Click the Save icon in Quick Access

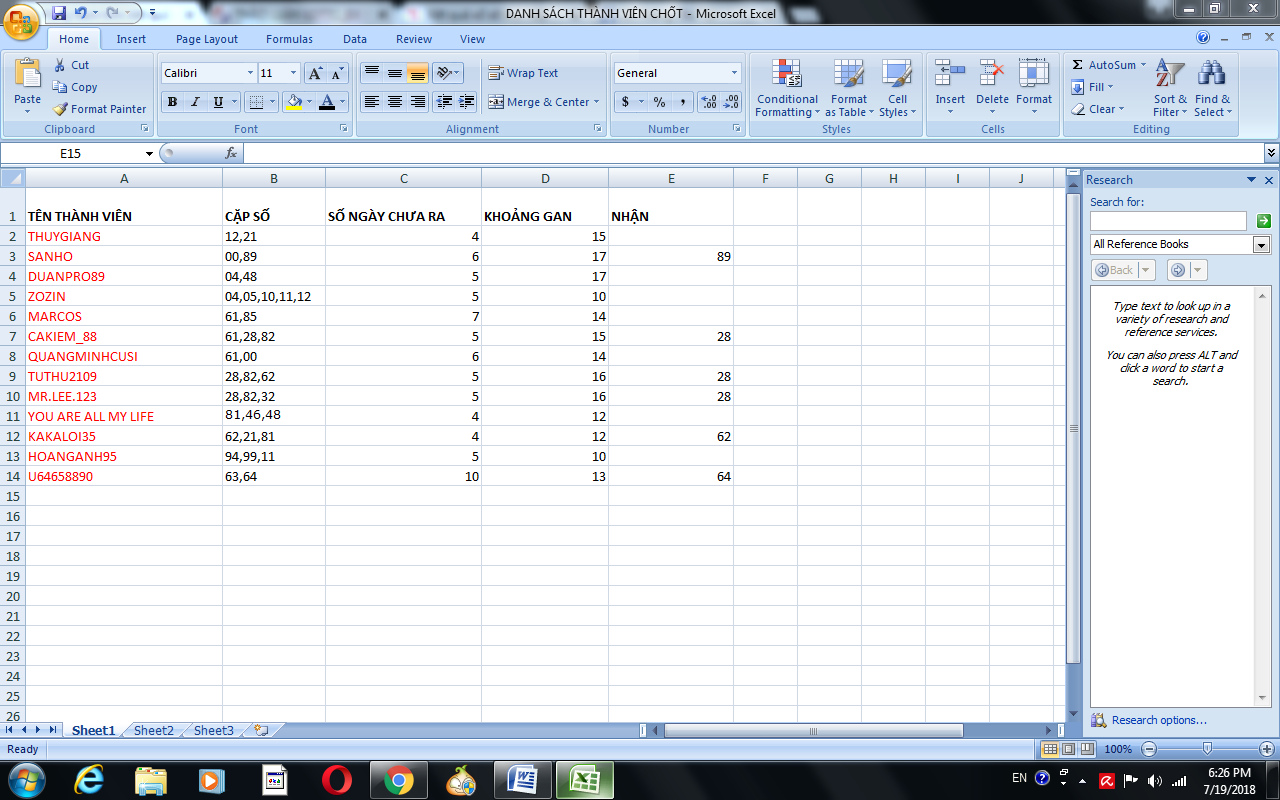59,13
